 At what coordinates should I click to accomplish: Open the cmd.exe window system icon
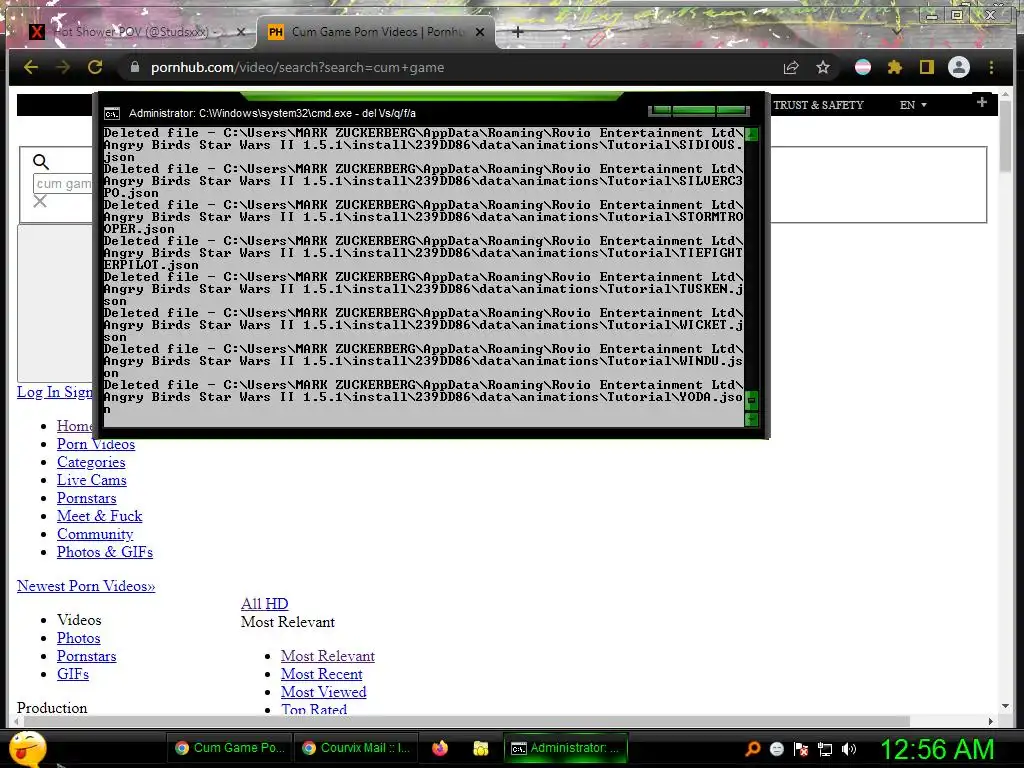[x=112, y=114]
